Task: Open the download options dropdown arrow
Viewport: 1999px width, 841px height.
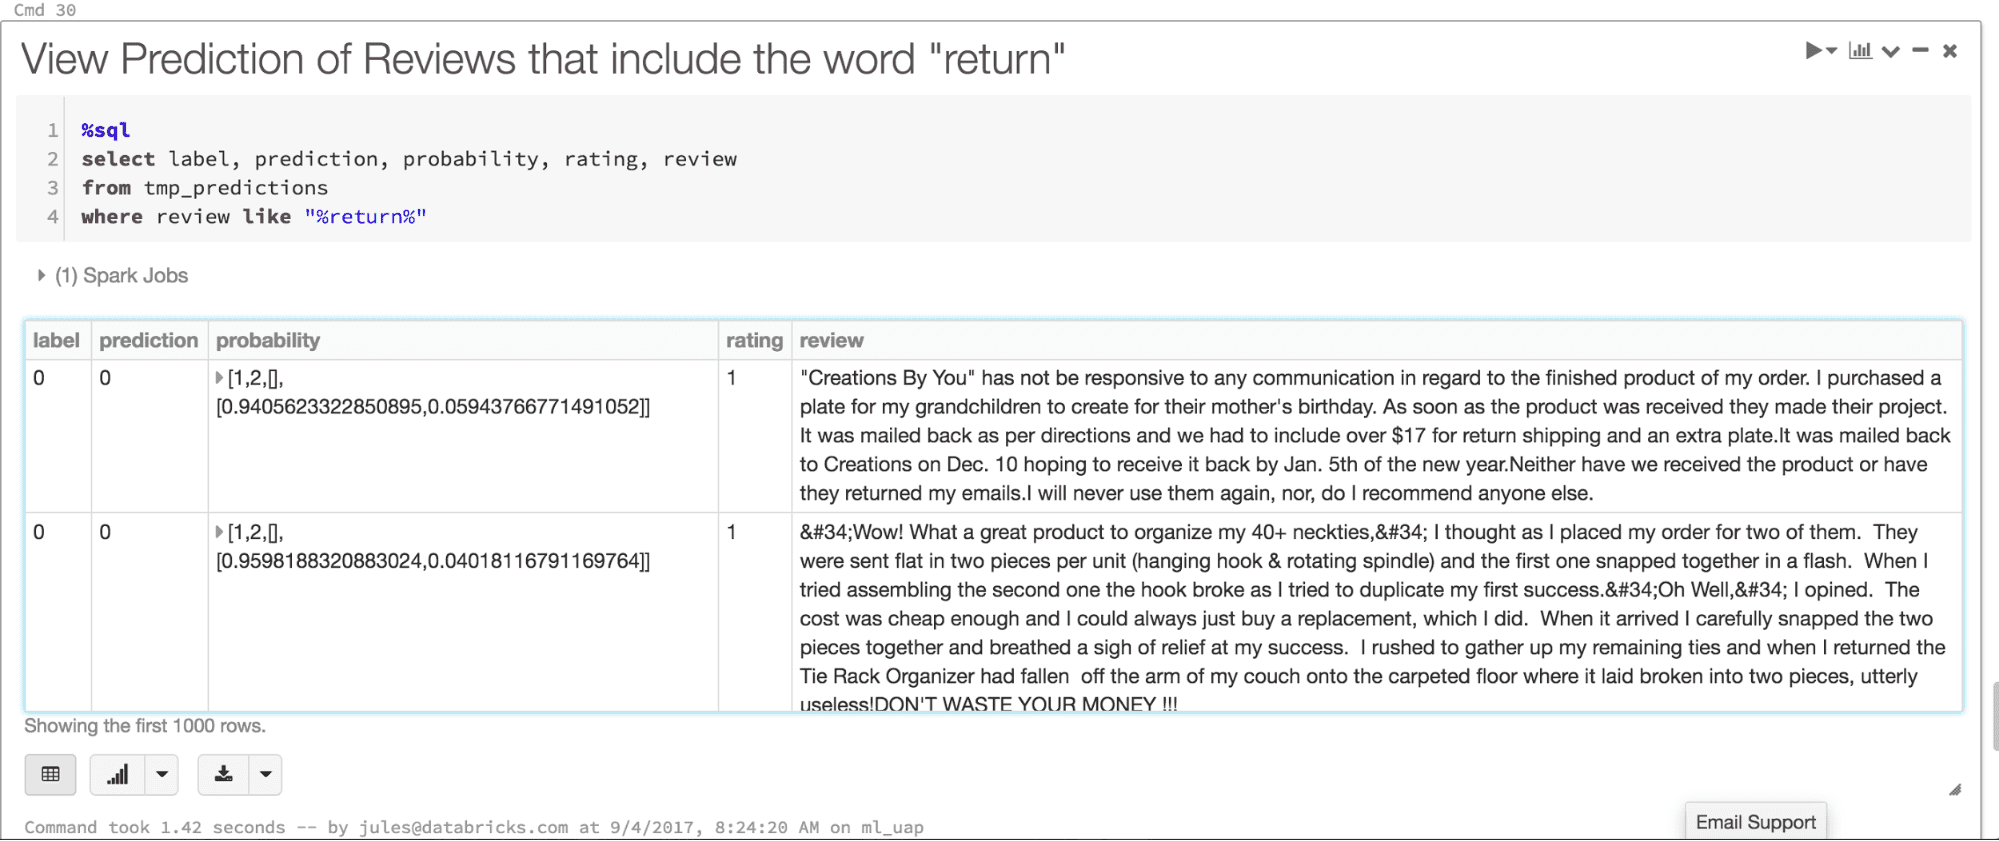Action: point(265,774)
